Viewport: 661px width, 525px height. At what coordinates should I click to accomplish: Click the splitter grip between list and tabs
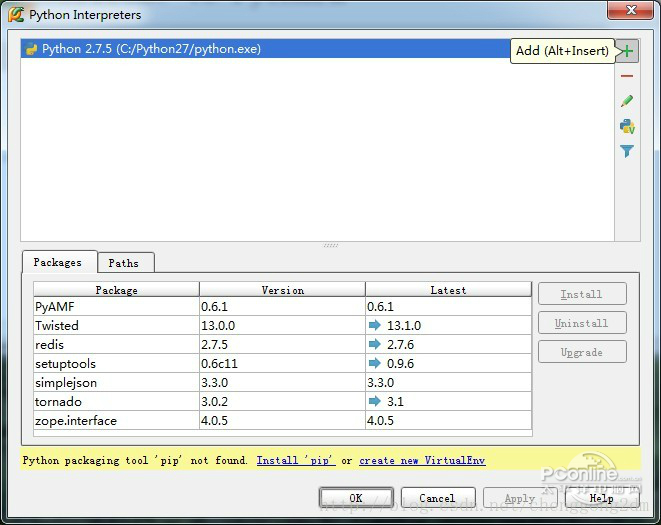coord(330,245)
